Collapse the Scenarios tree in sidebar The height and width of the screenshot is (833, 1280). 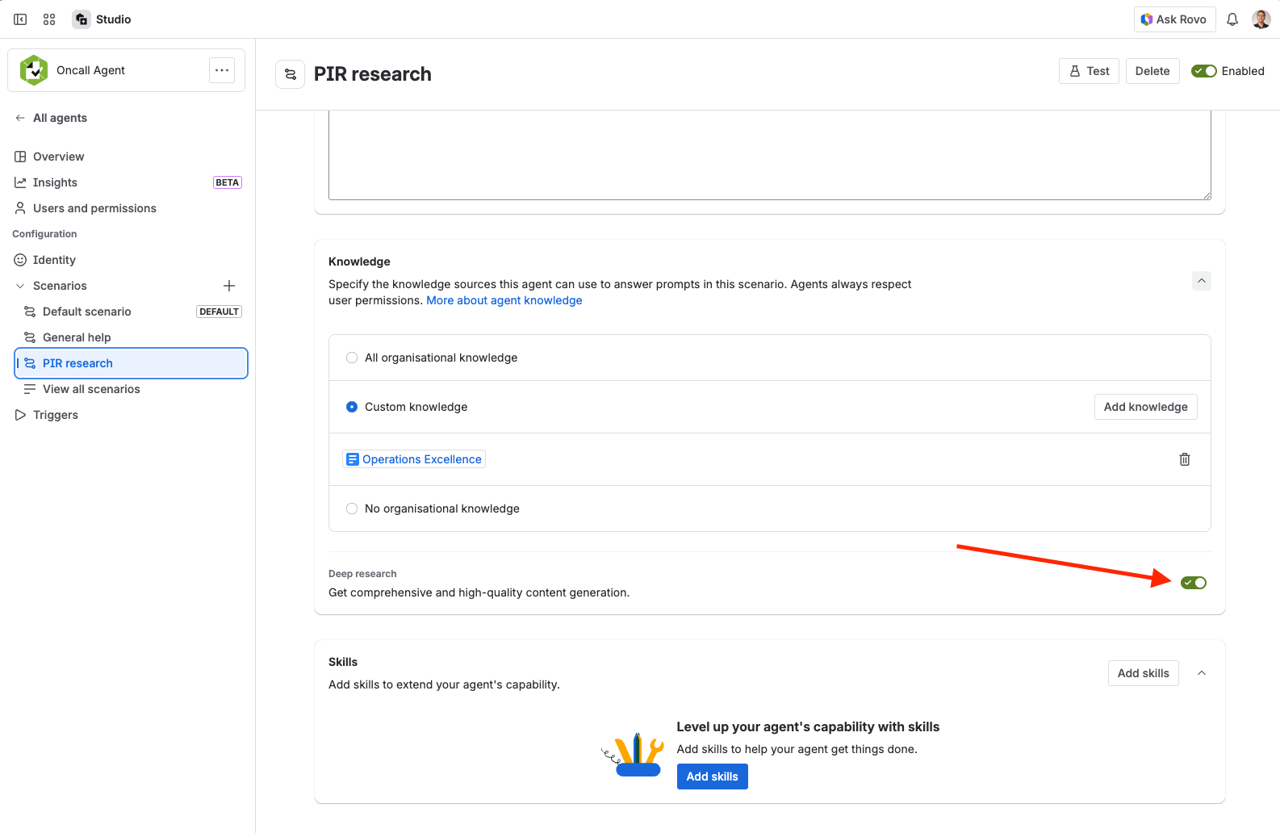(x=22, y=285)
